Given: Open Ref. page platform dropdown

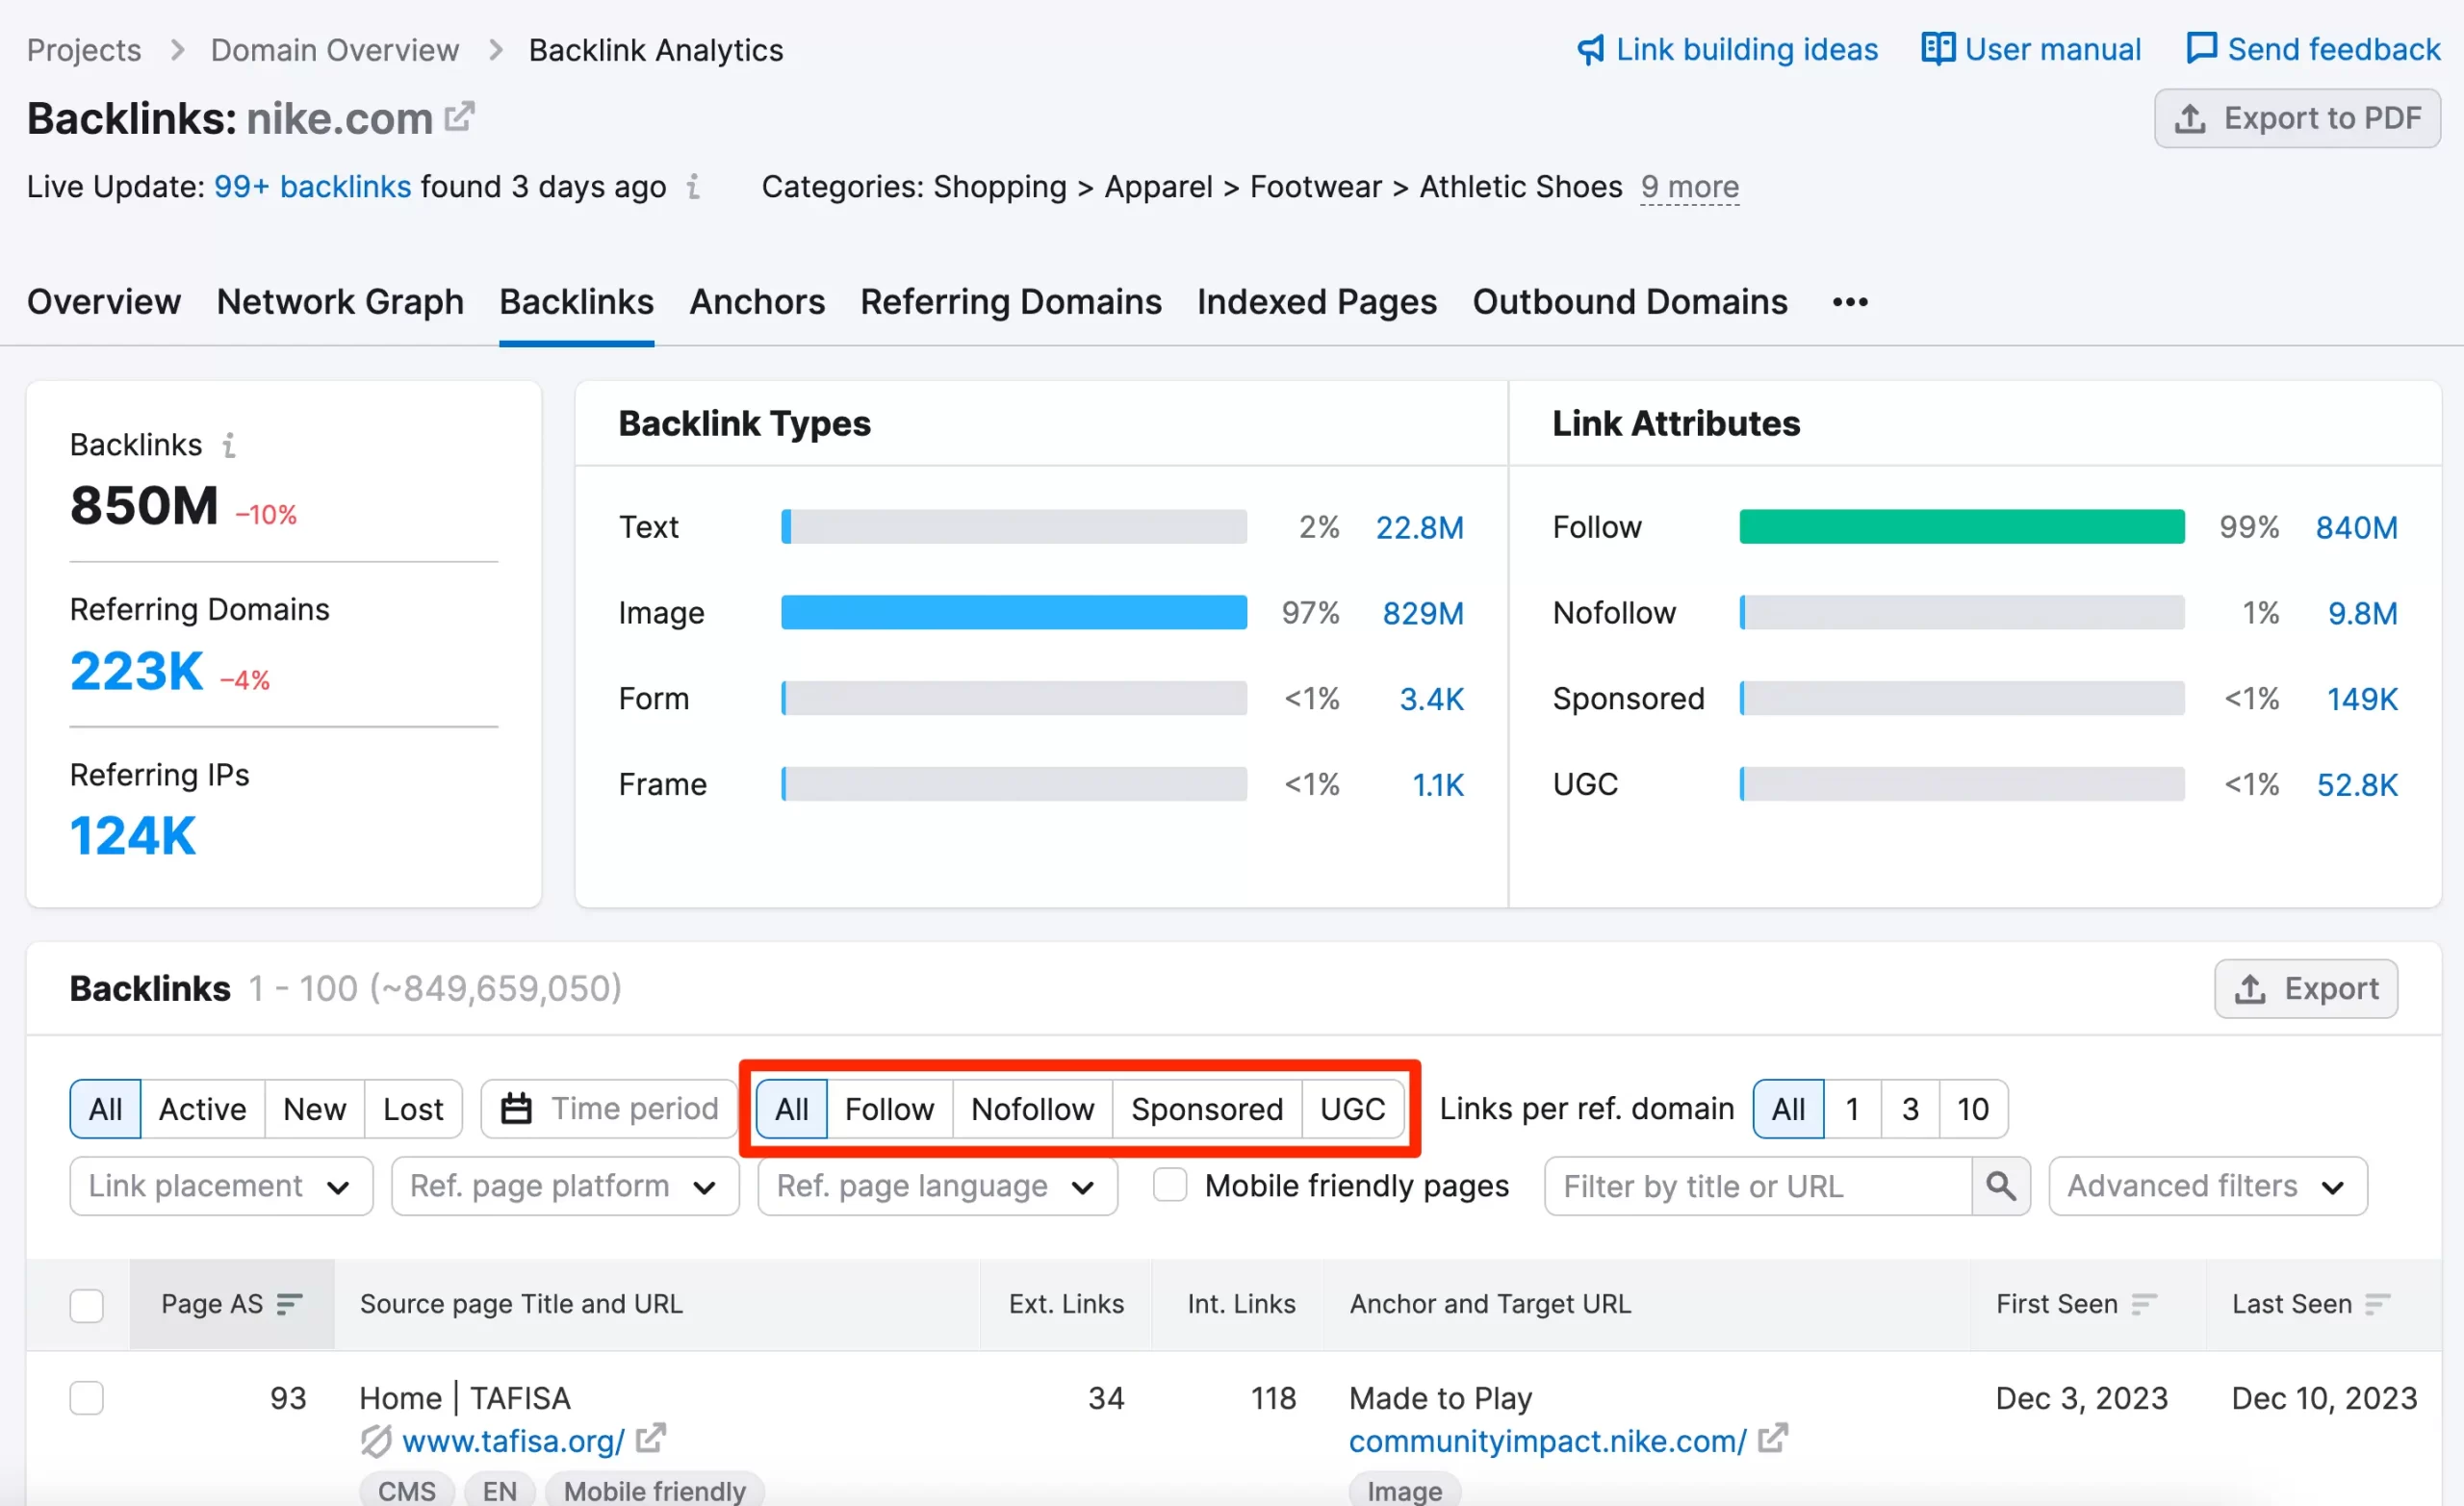Looking at the screenshot, I should coord(565,1186).
